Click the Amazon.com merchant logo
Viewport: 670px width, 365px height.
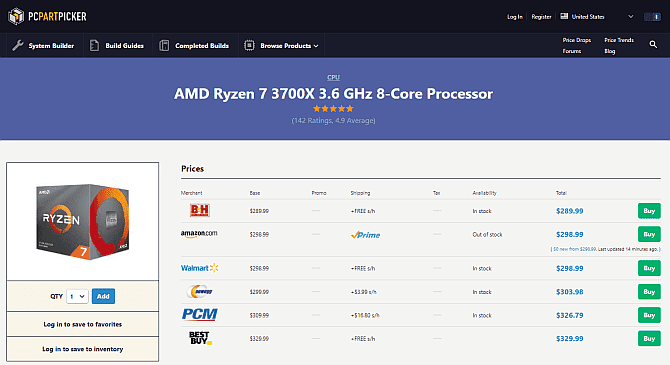tap(199, 234)
